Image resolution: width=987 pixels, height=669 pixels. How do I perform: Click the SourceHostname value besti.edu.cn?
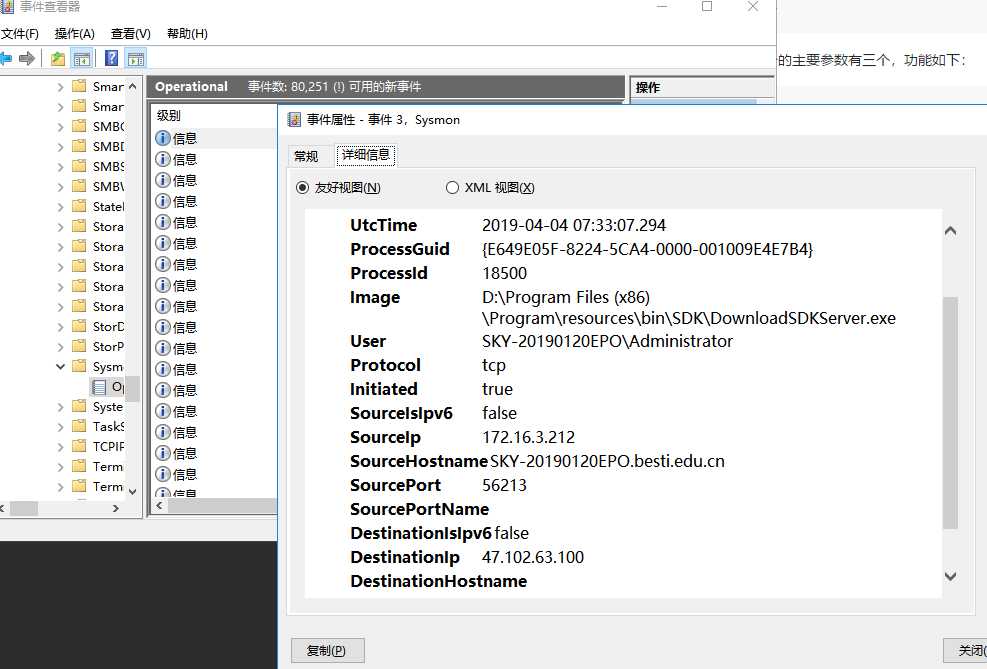click(x=607, y=461)
